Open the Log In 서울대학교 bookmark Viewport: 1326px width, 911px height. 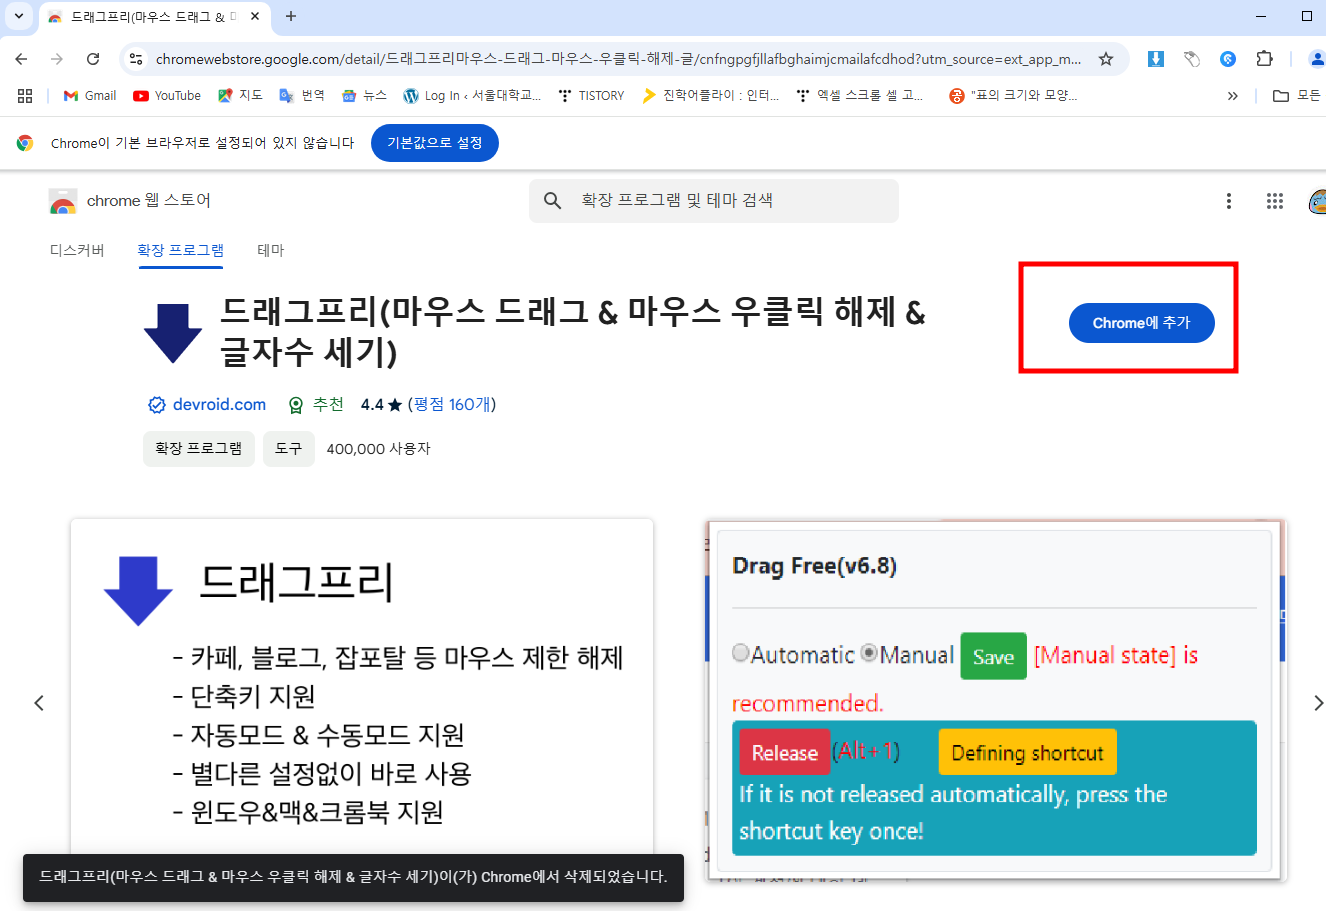[x=472, y=96]
